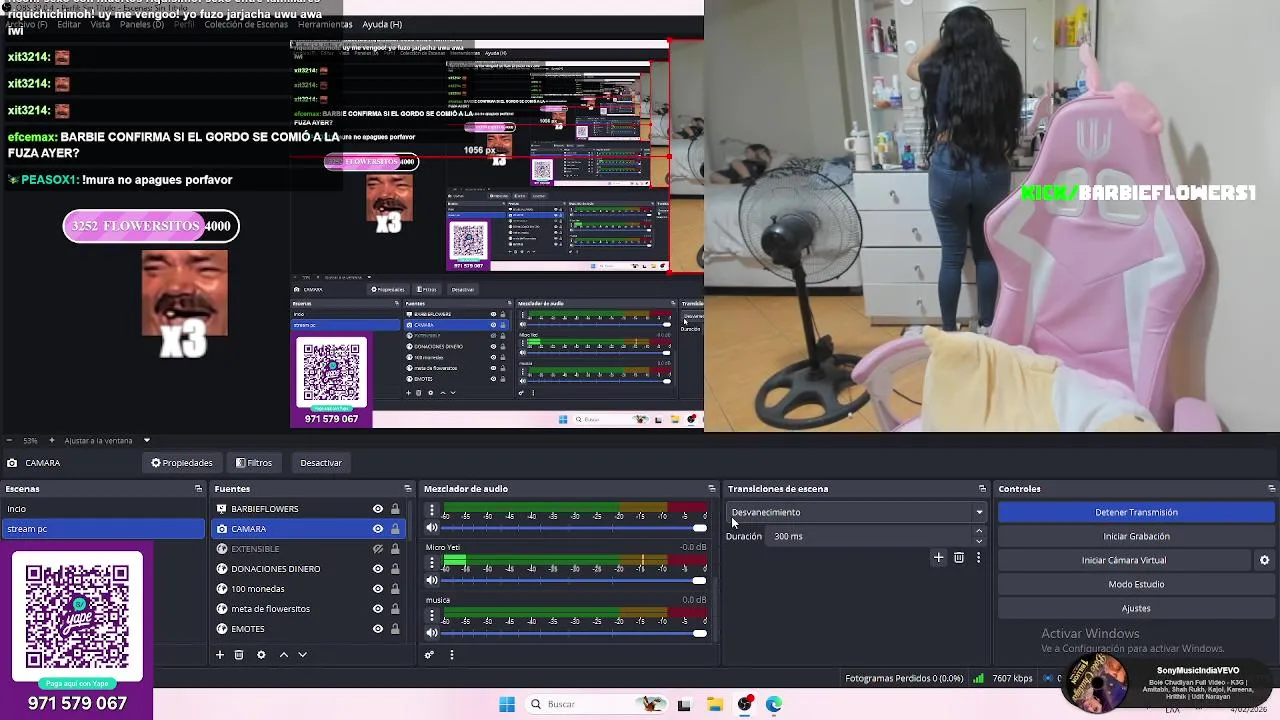Open Ajustes settings button
Screen dimensions: 1280x720
point(1136,608)
